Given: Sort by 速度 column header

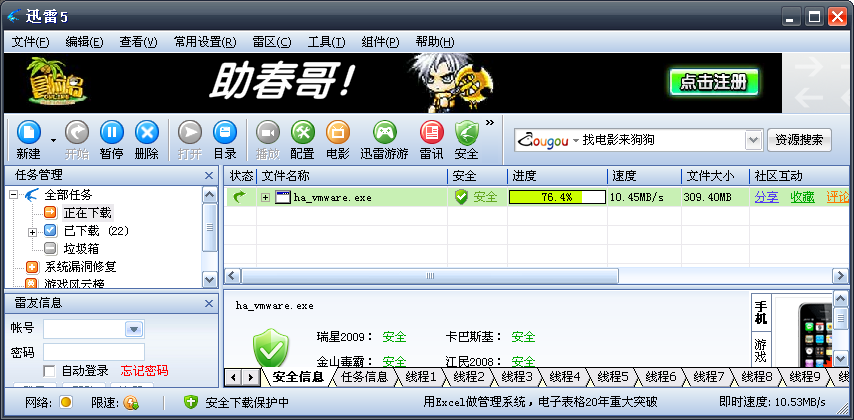Looking at the screenshot, I should (644, 176).
